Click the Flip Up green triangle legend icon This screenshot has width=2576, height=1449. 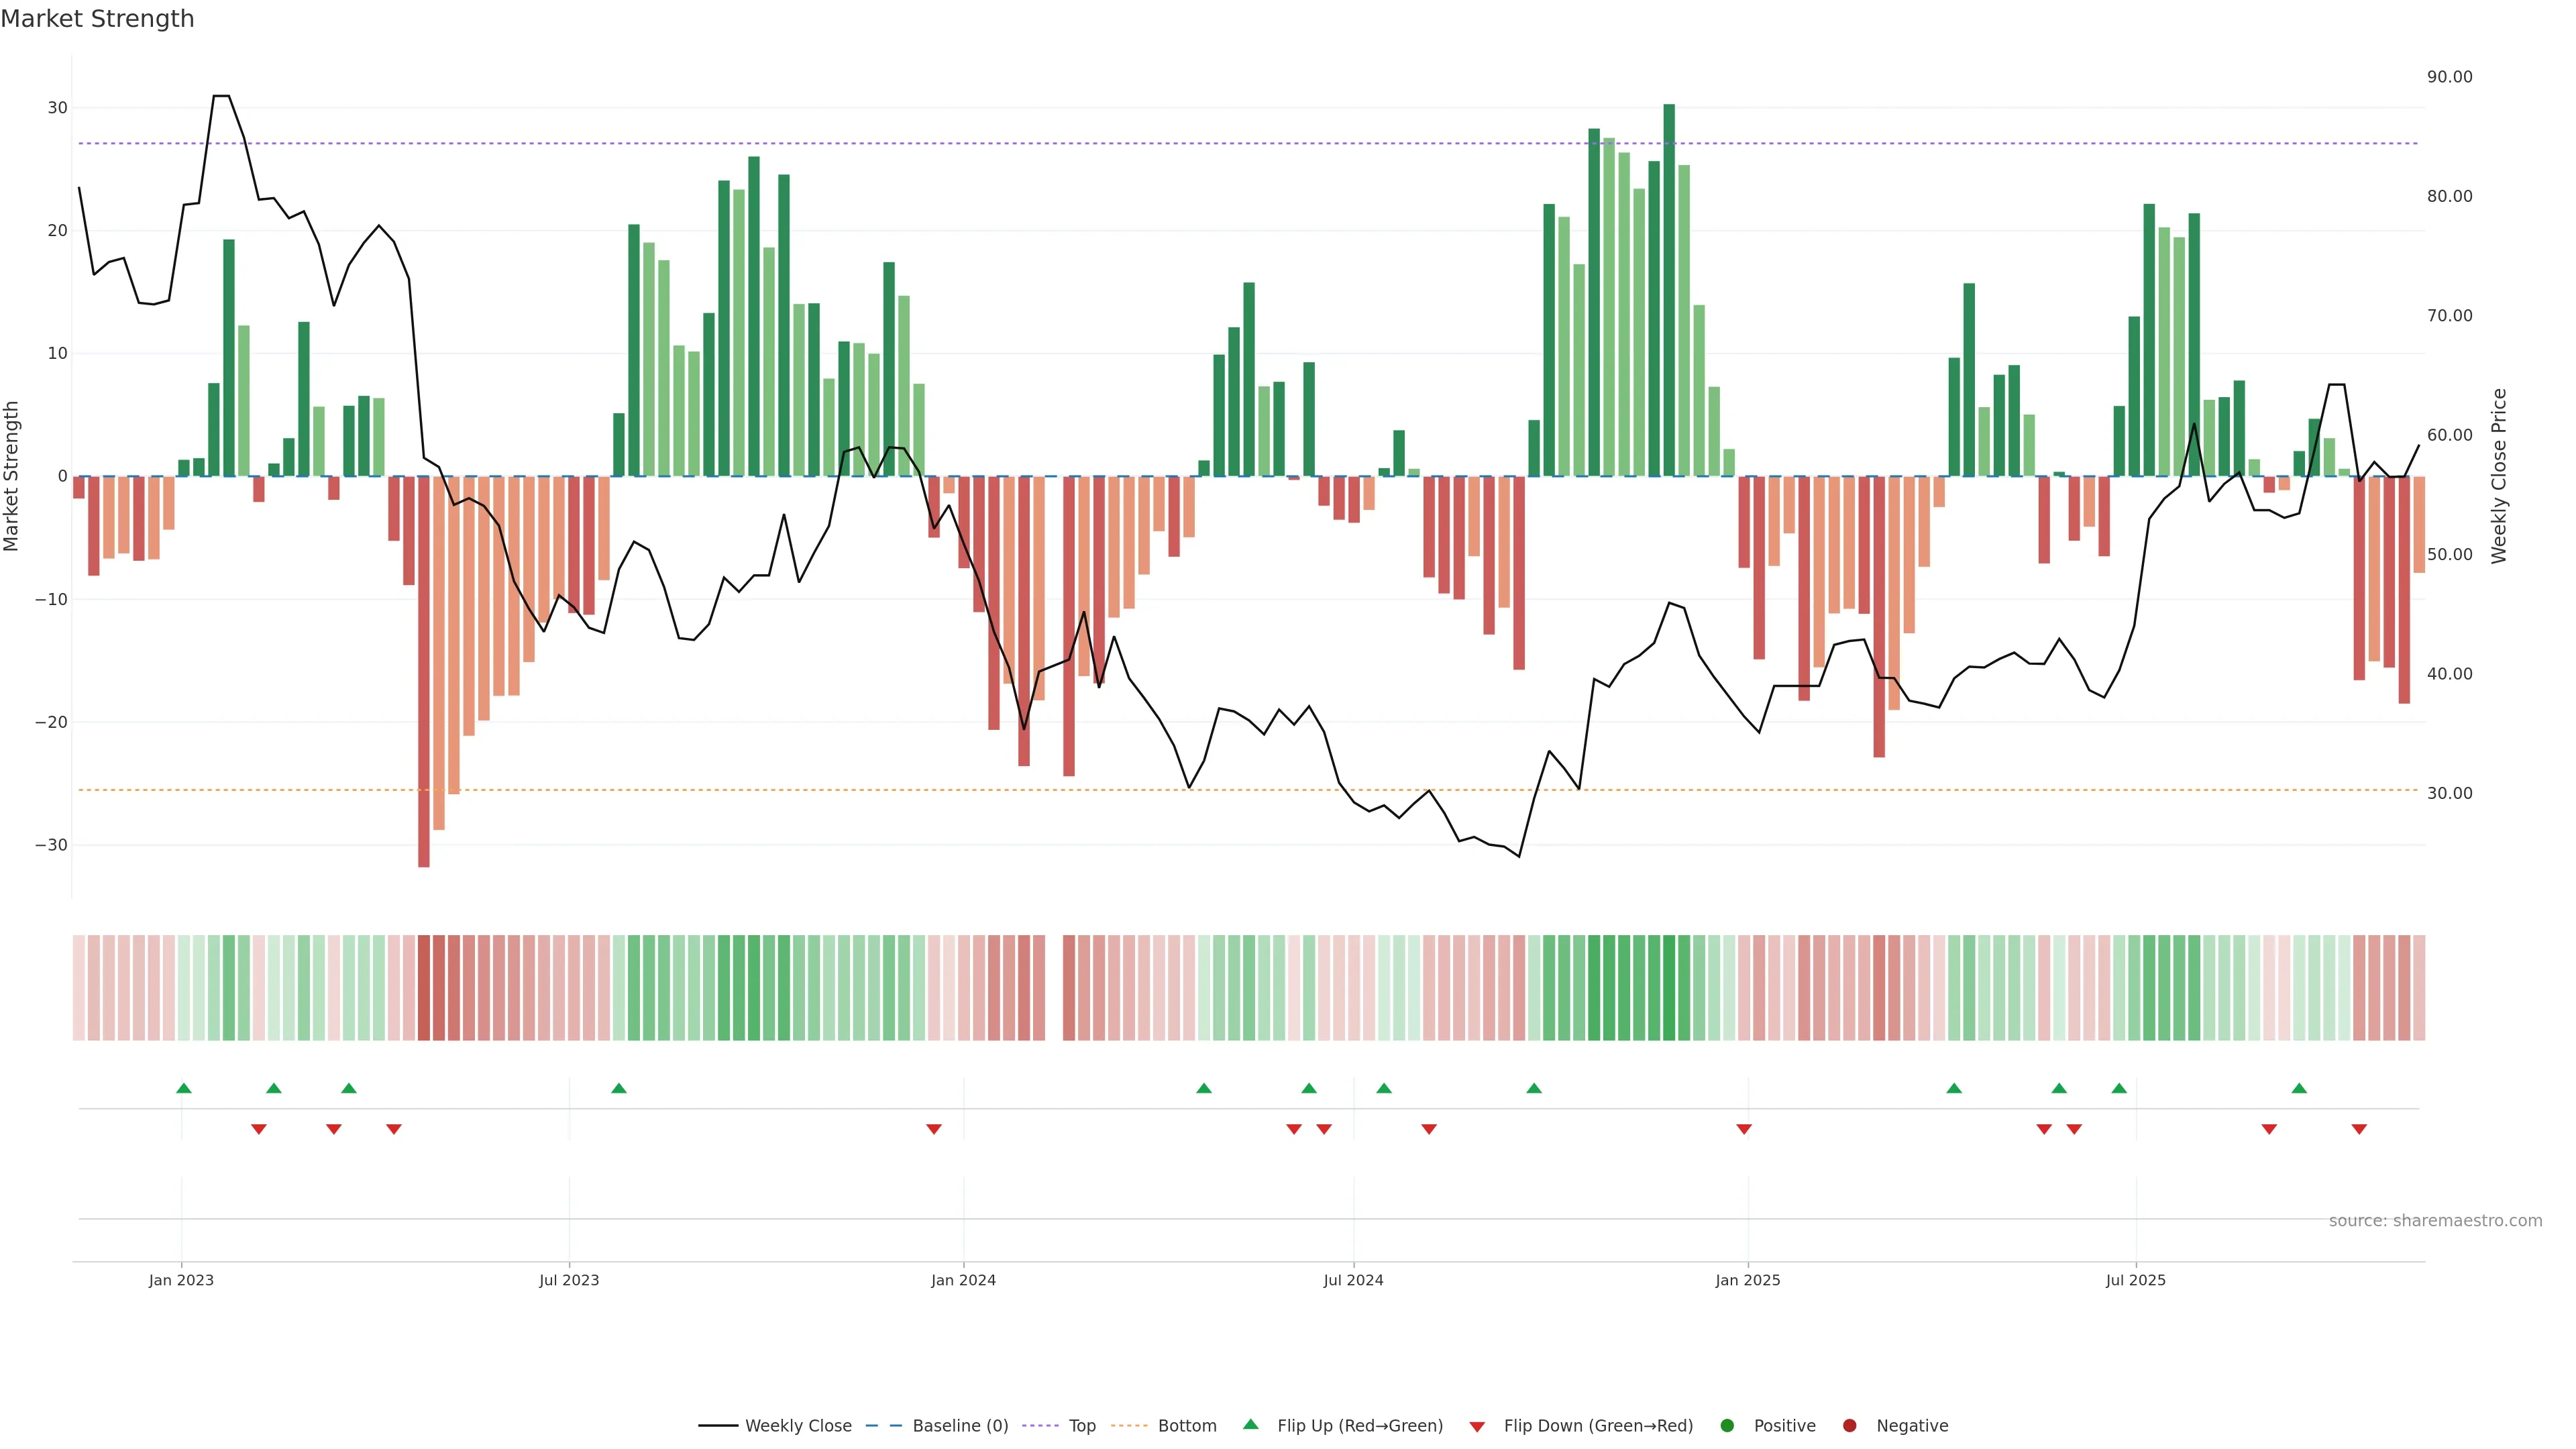pos(1250,1424)
